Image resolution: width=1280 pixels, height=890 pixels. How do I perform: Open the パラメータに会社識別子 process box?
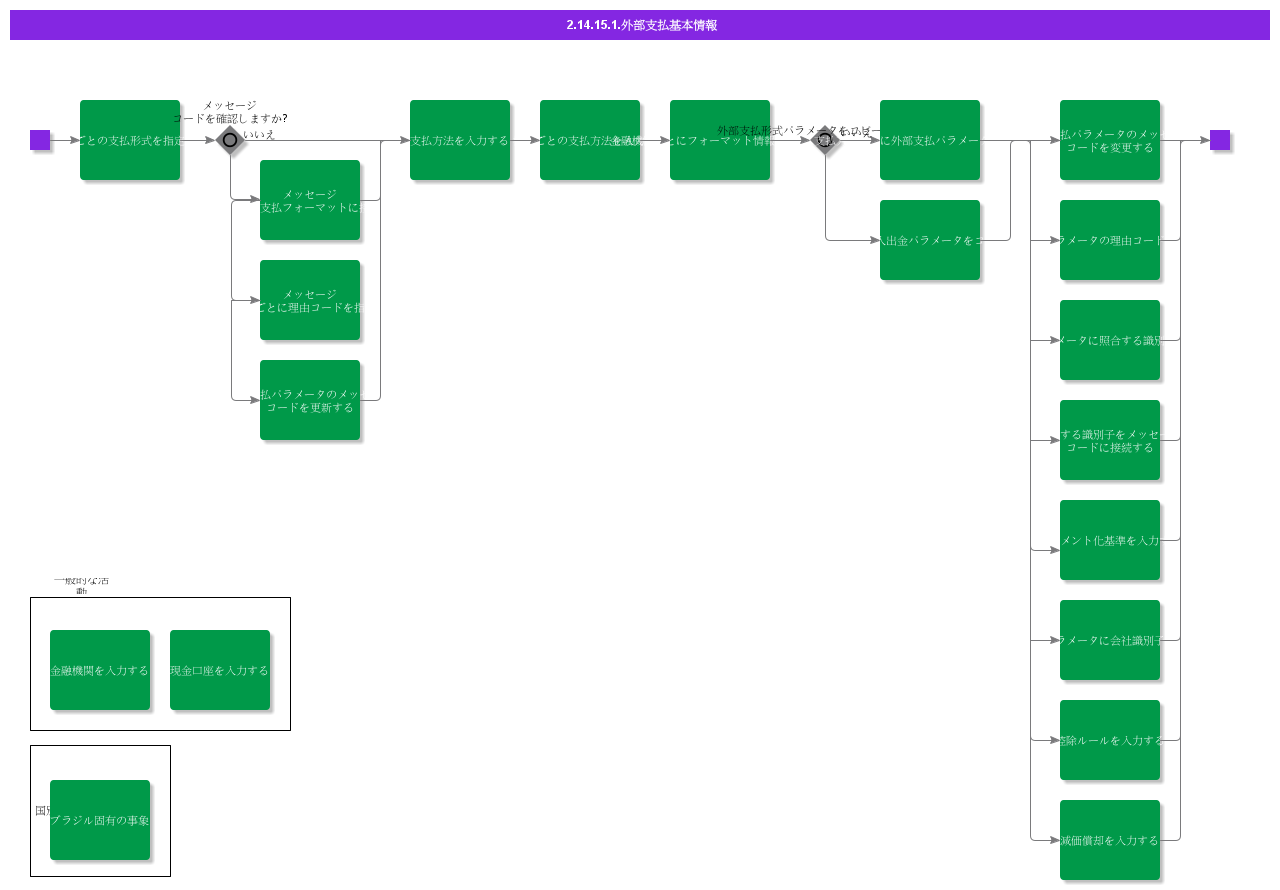coord(1110,640)
